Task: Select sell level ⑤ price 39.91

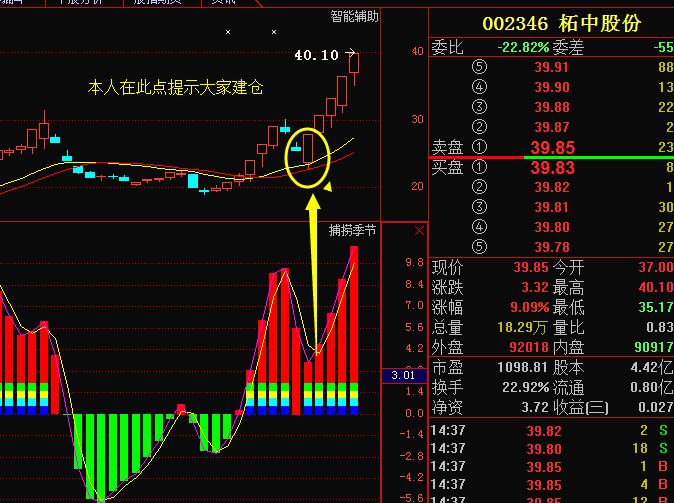Action: tap(551, 67)
